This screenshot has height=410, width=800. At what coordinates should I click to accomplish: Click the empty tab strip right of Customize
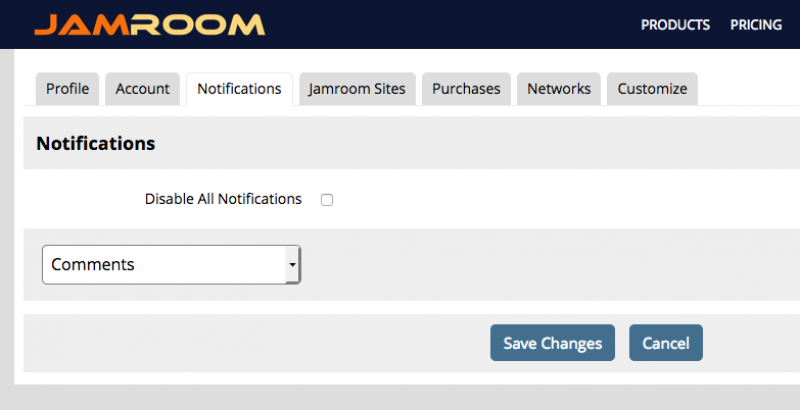748,89
